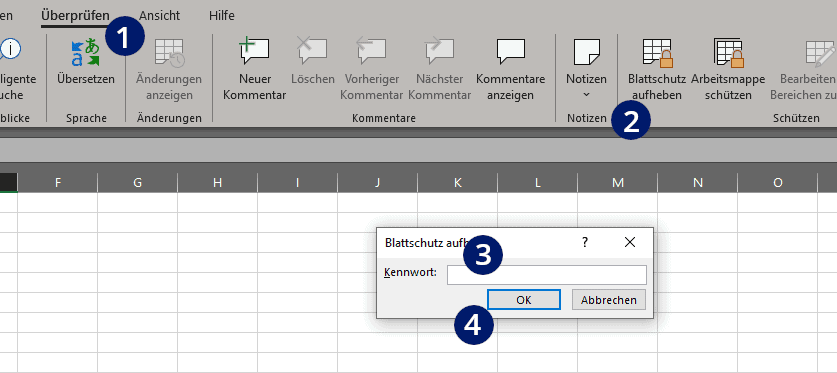Select column O header
The image size is (837, 373).
pos(778,182)
